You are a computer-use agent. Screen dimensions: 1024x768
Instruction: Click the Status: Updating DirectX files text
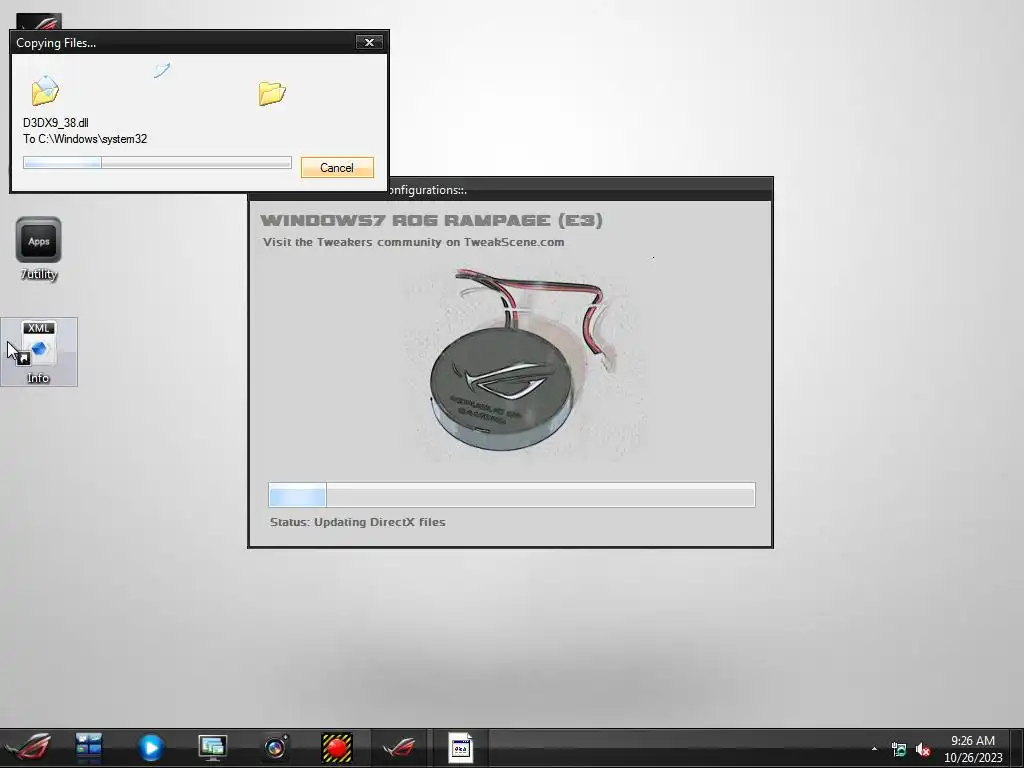[357, 522]
